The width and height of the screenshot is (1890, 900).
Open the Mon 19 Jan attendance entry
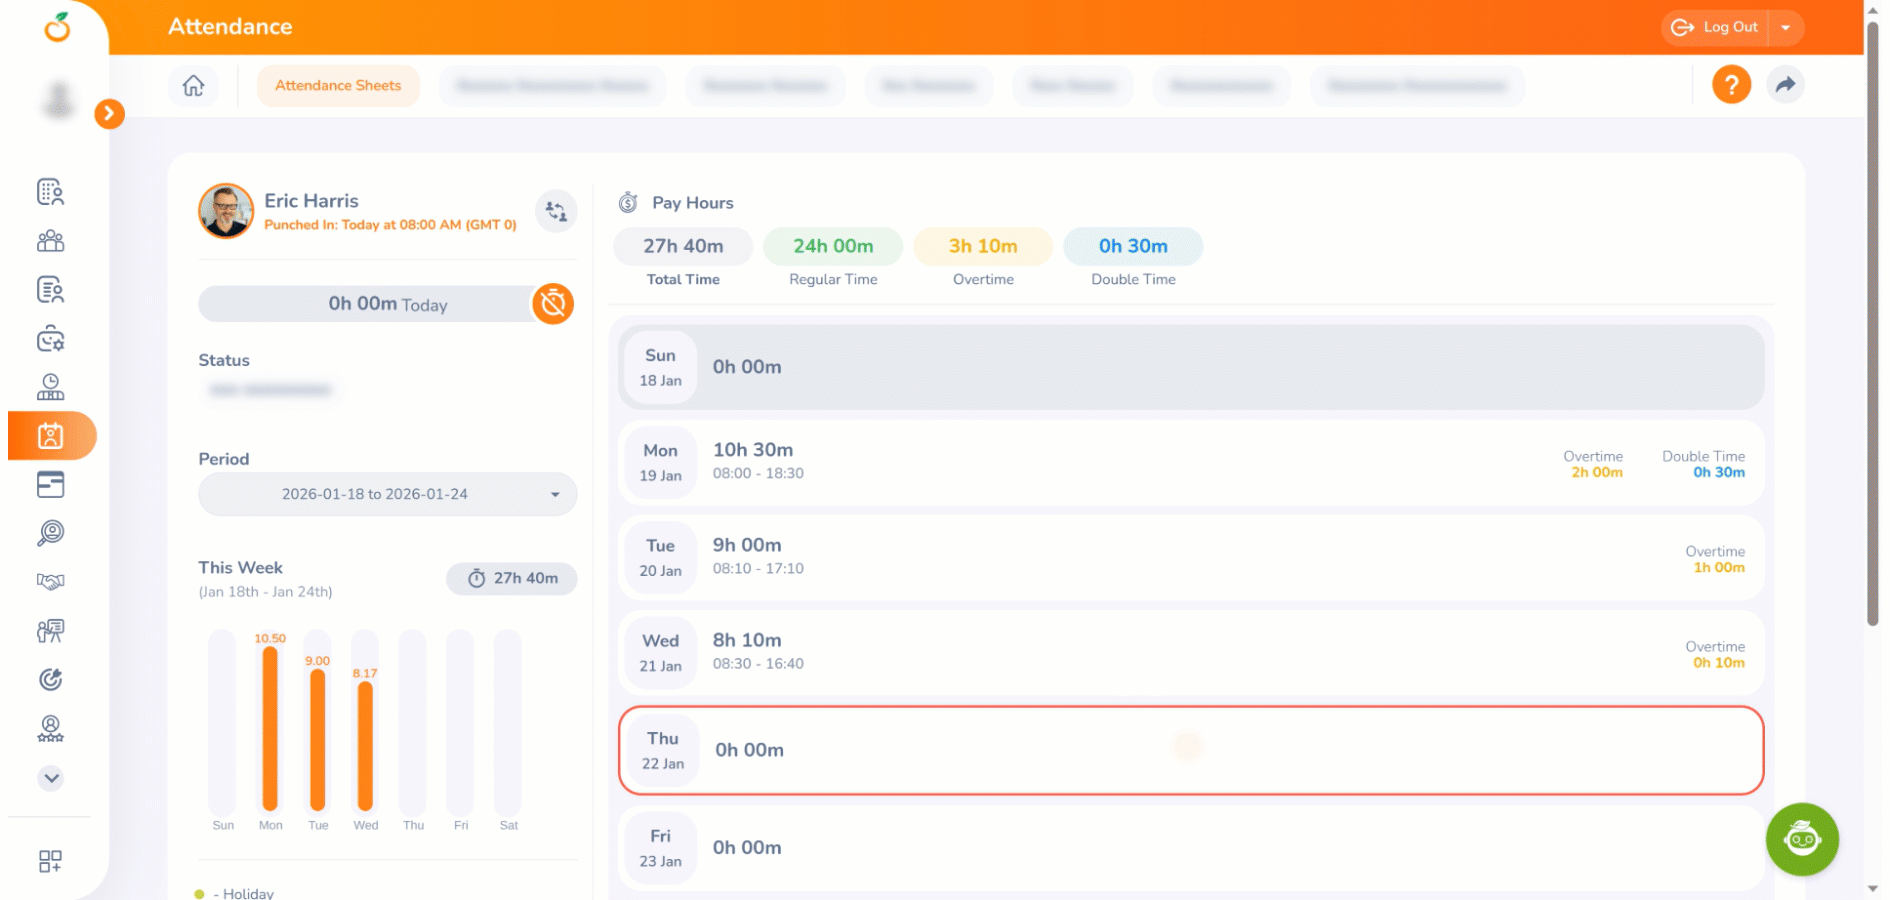point(1190,462)
